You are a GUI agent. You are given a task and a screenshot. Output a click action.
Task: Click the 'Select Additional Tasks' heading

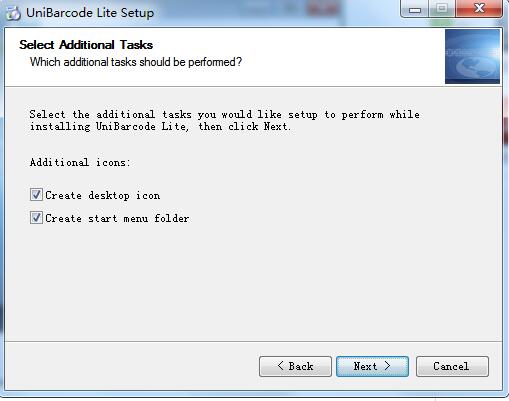click(86, 45)
